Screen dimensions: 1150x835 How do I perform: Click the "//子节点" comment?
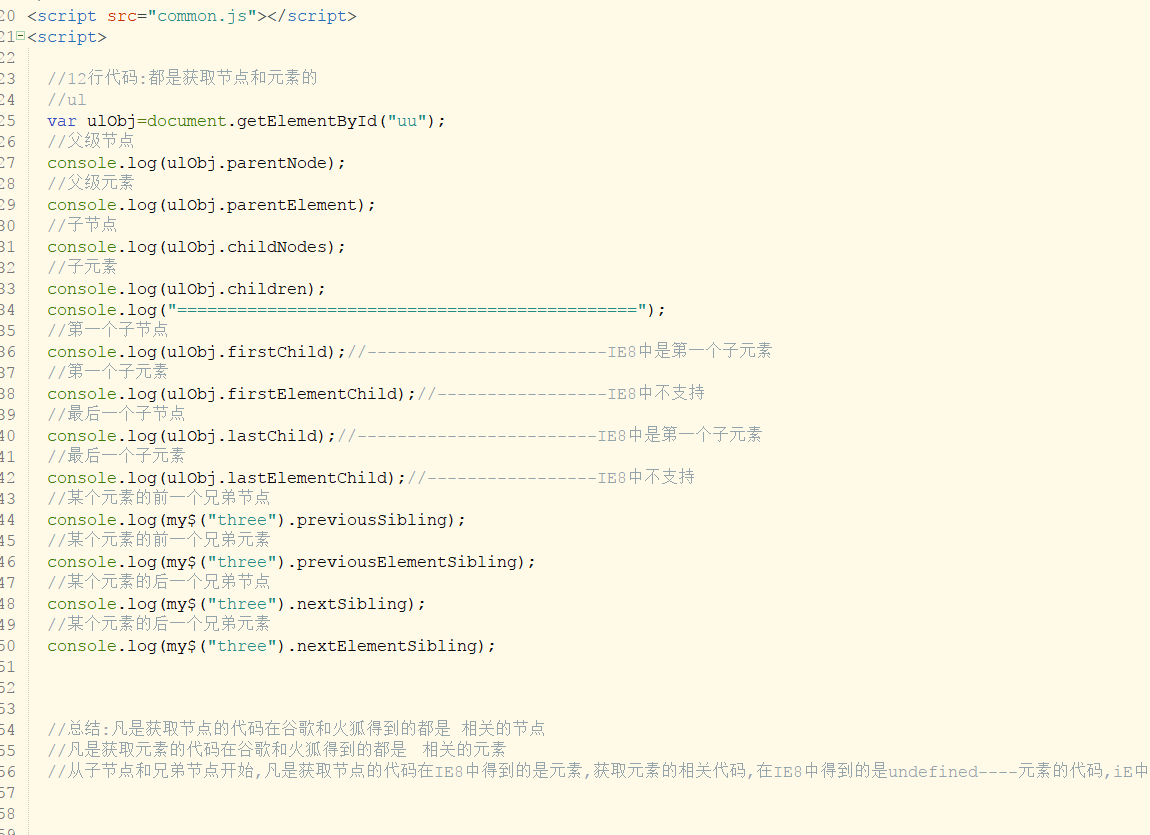(82, 224)
